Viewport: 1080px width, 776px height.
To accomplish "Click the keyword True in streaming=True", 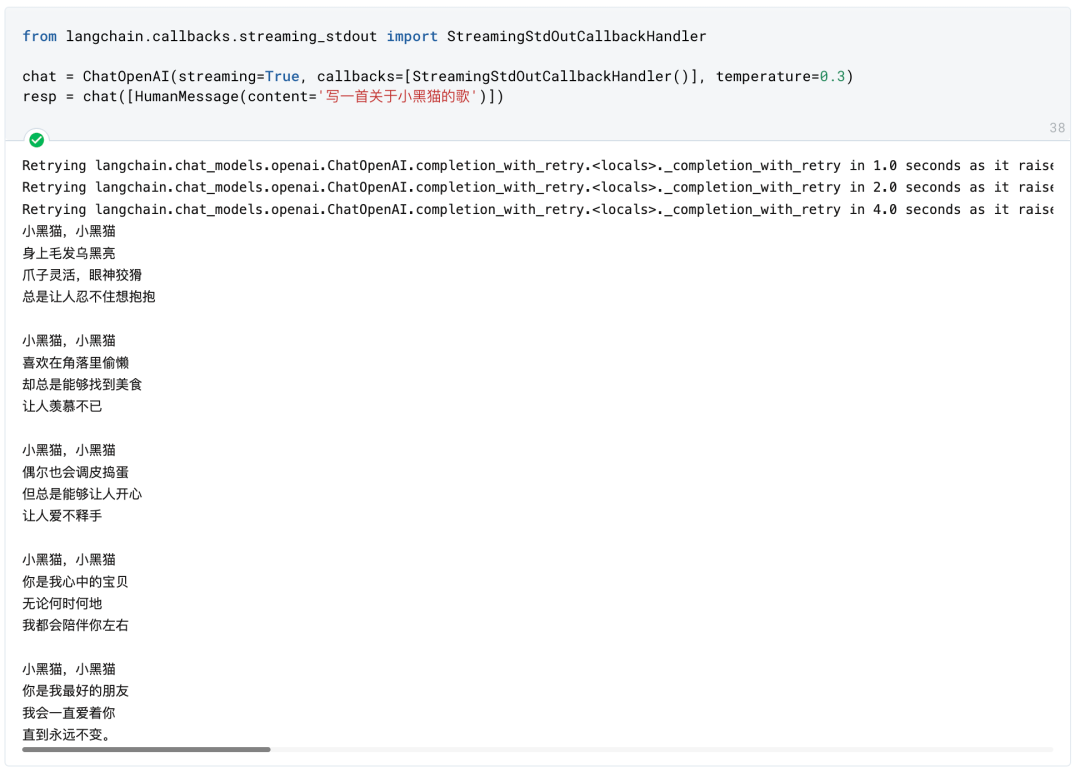I will pos(282,76).
